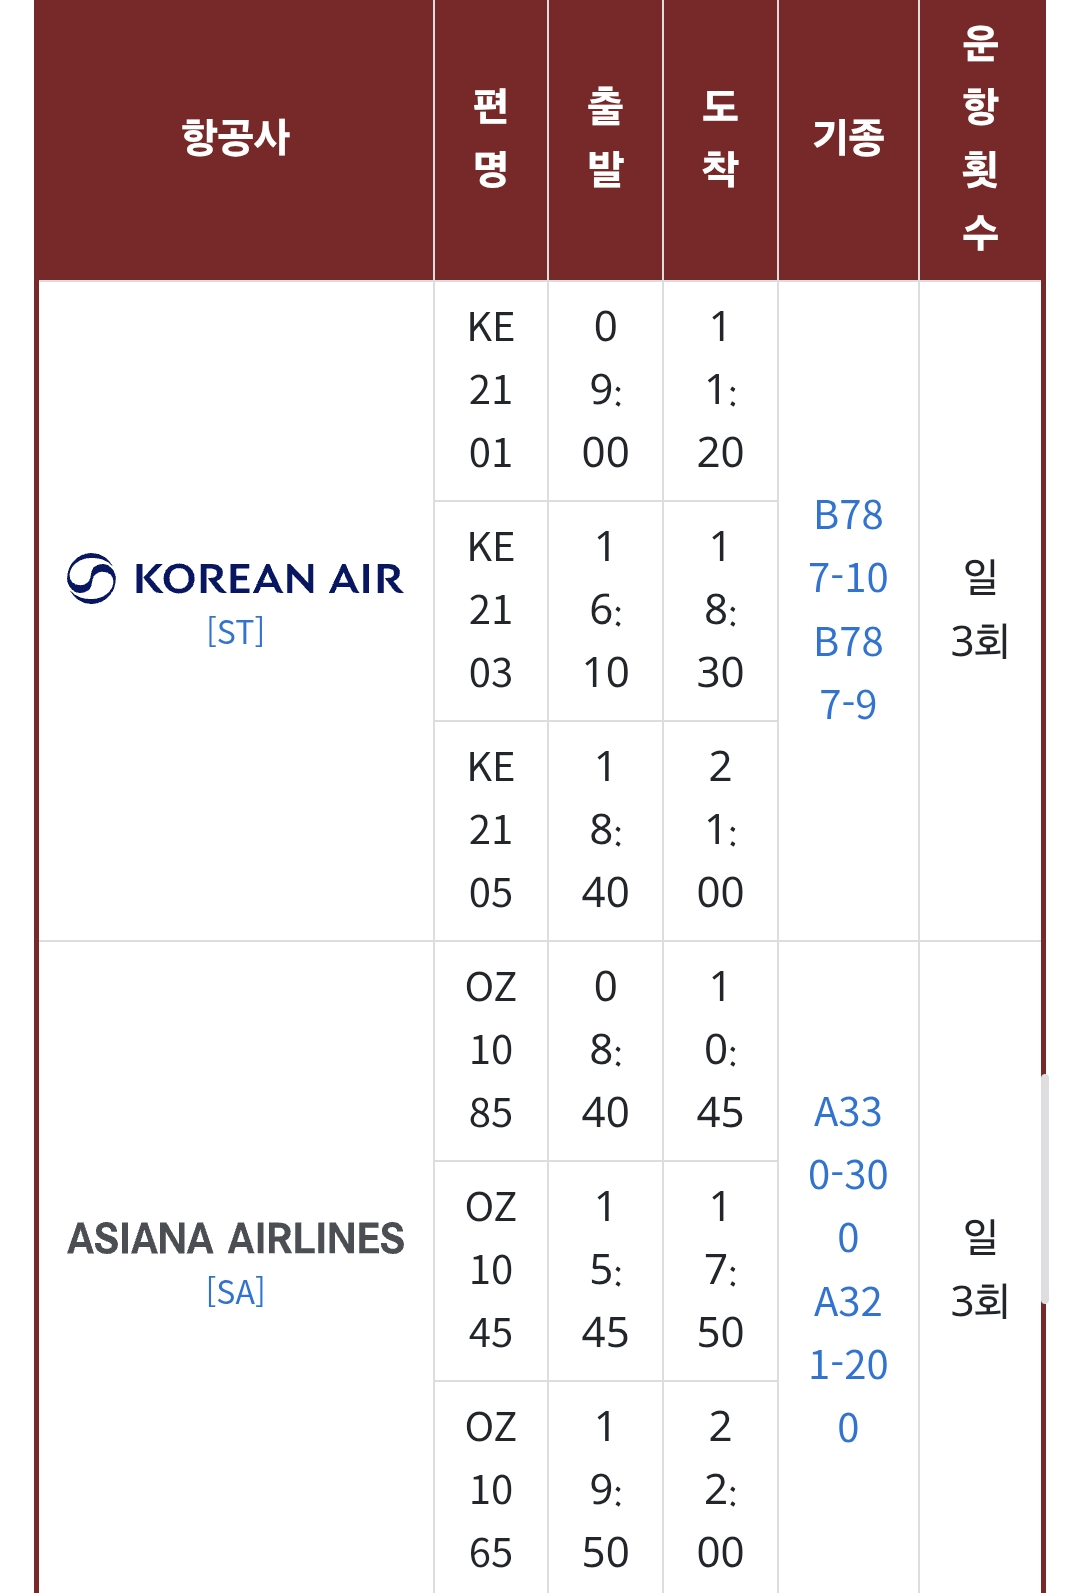The image size is (1080, 1593).
Task: Select the 도착 column header
Action: pos(720,138)
